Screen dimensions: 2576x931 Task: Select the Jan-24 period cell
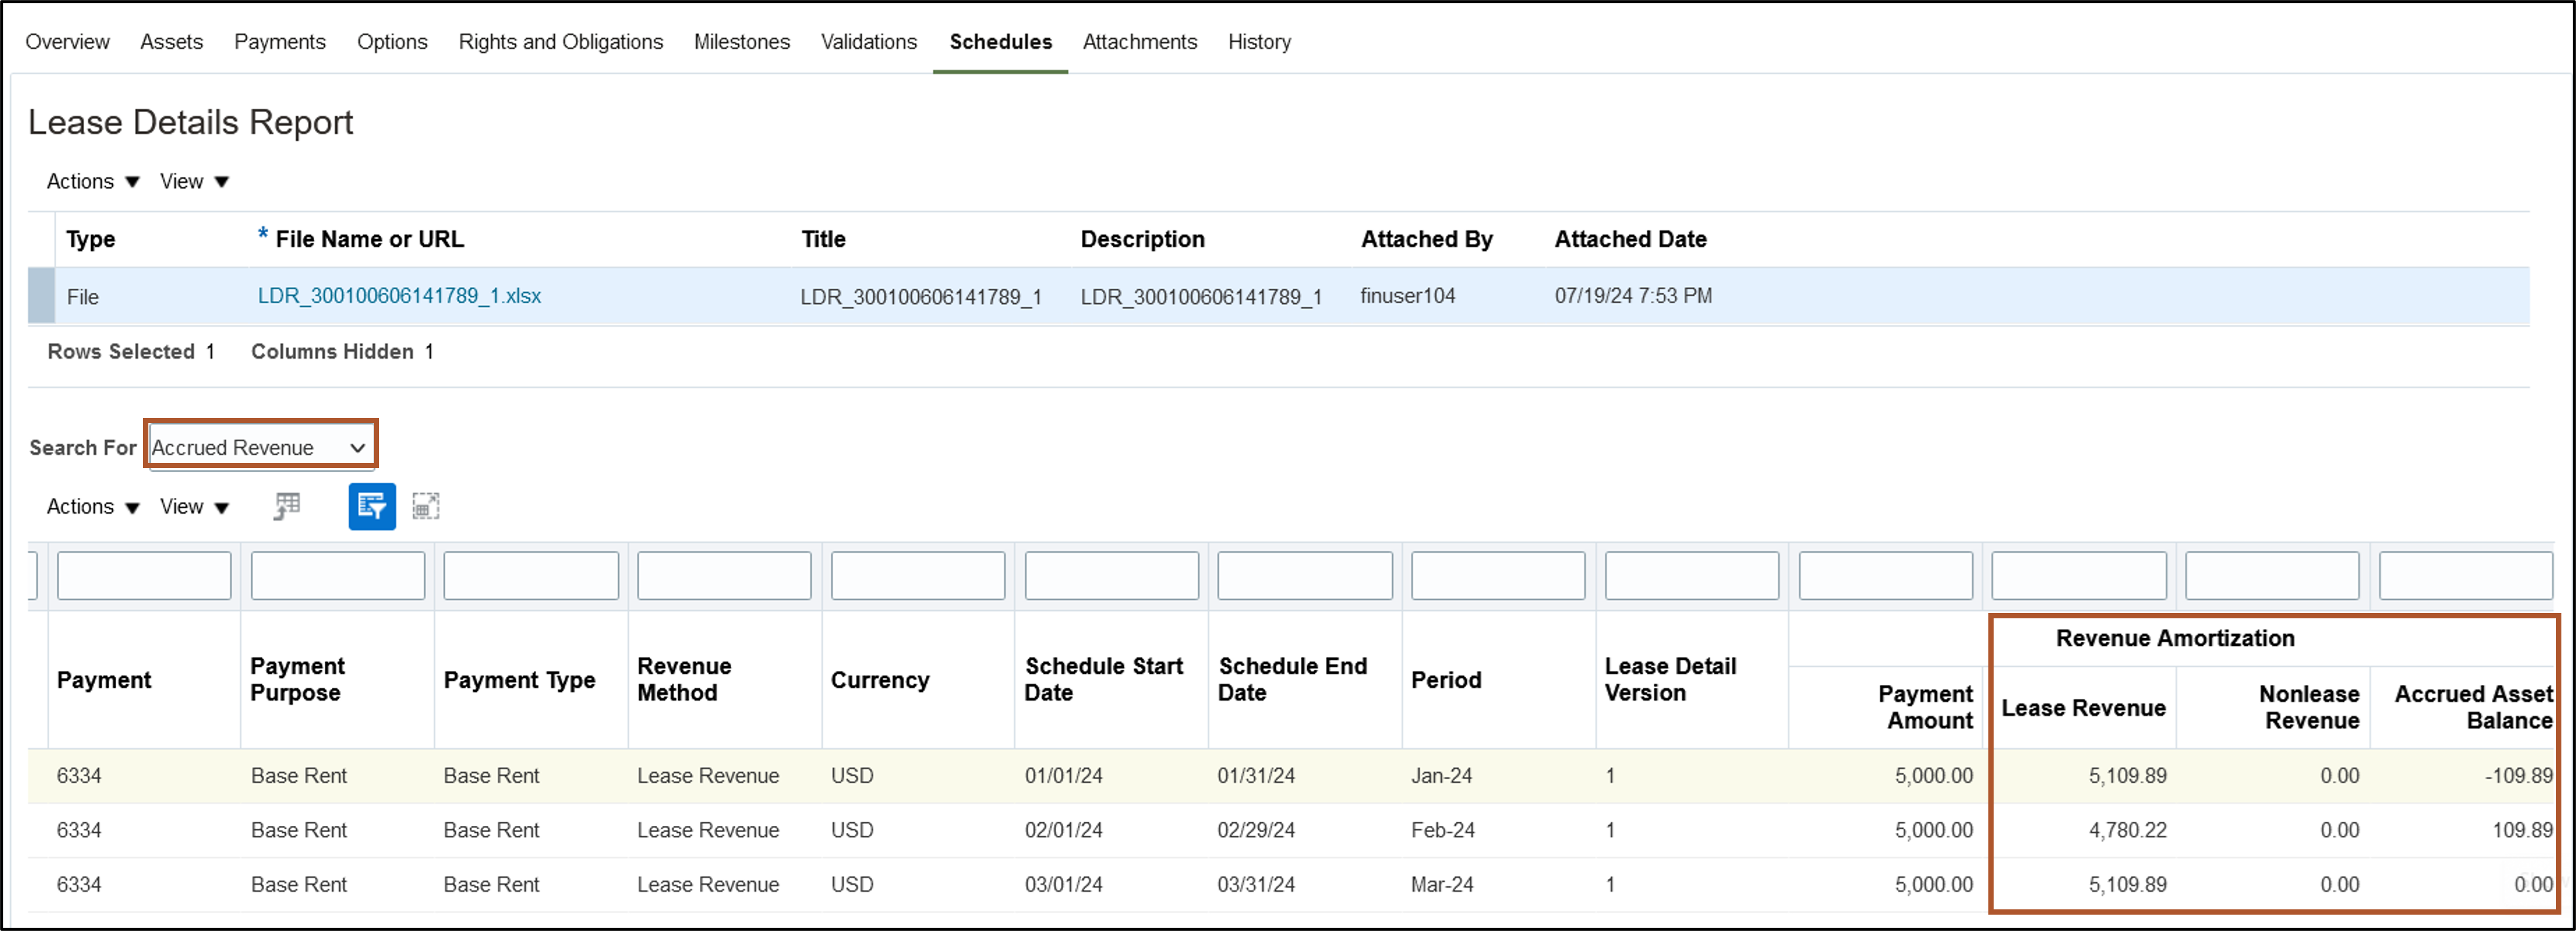click(1441, 776)
